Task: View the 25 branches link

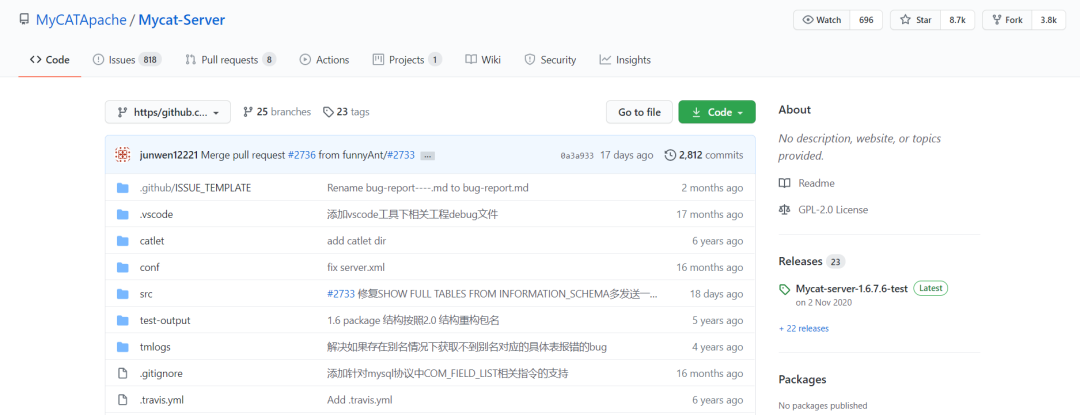Action: click(x=277, y=111)
